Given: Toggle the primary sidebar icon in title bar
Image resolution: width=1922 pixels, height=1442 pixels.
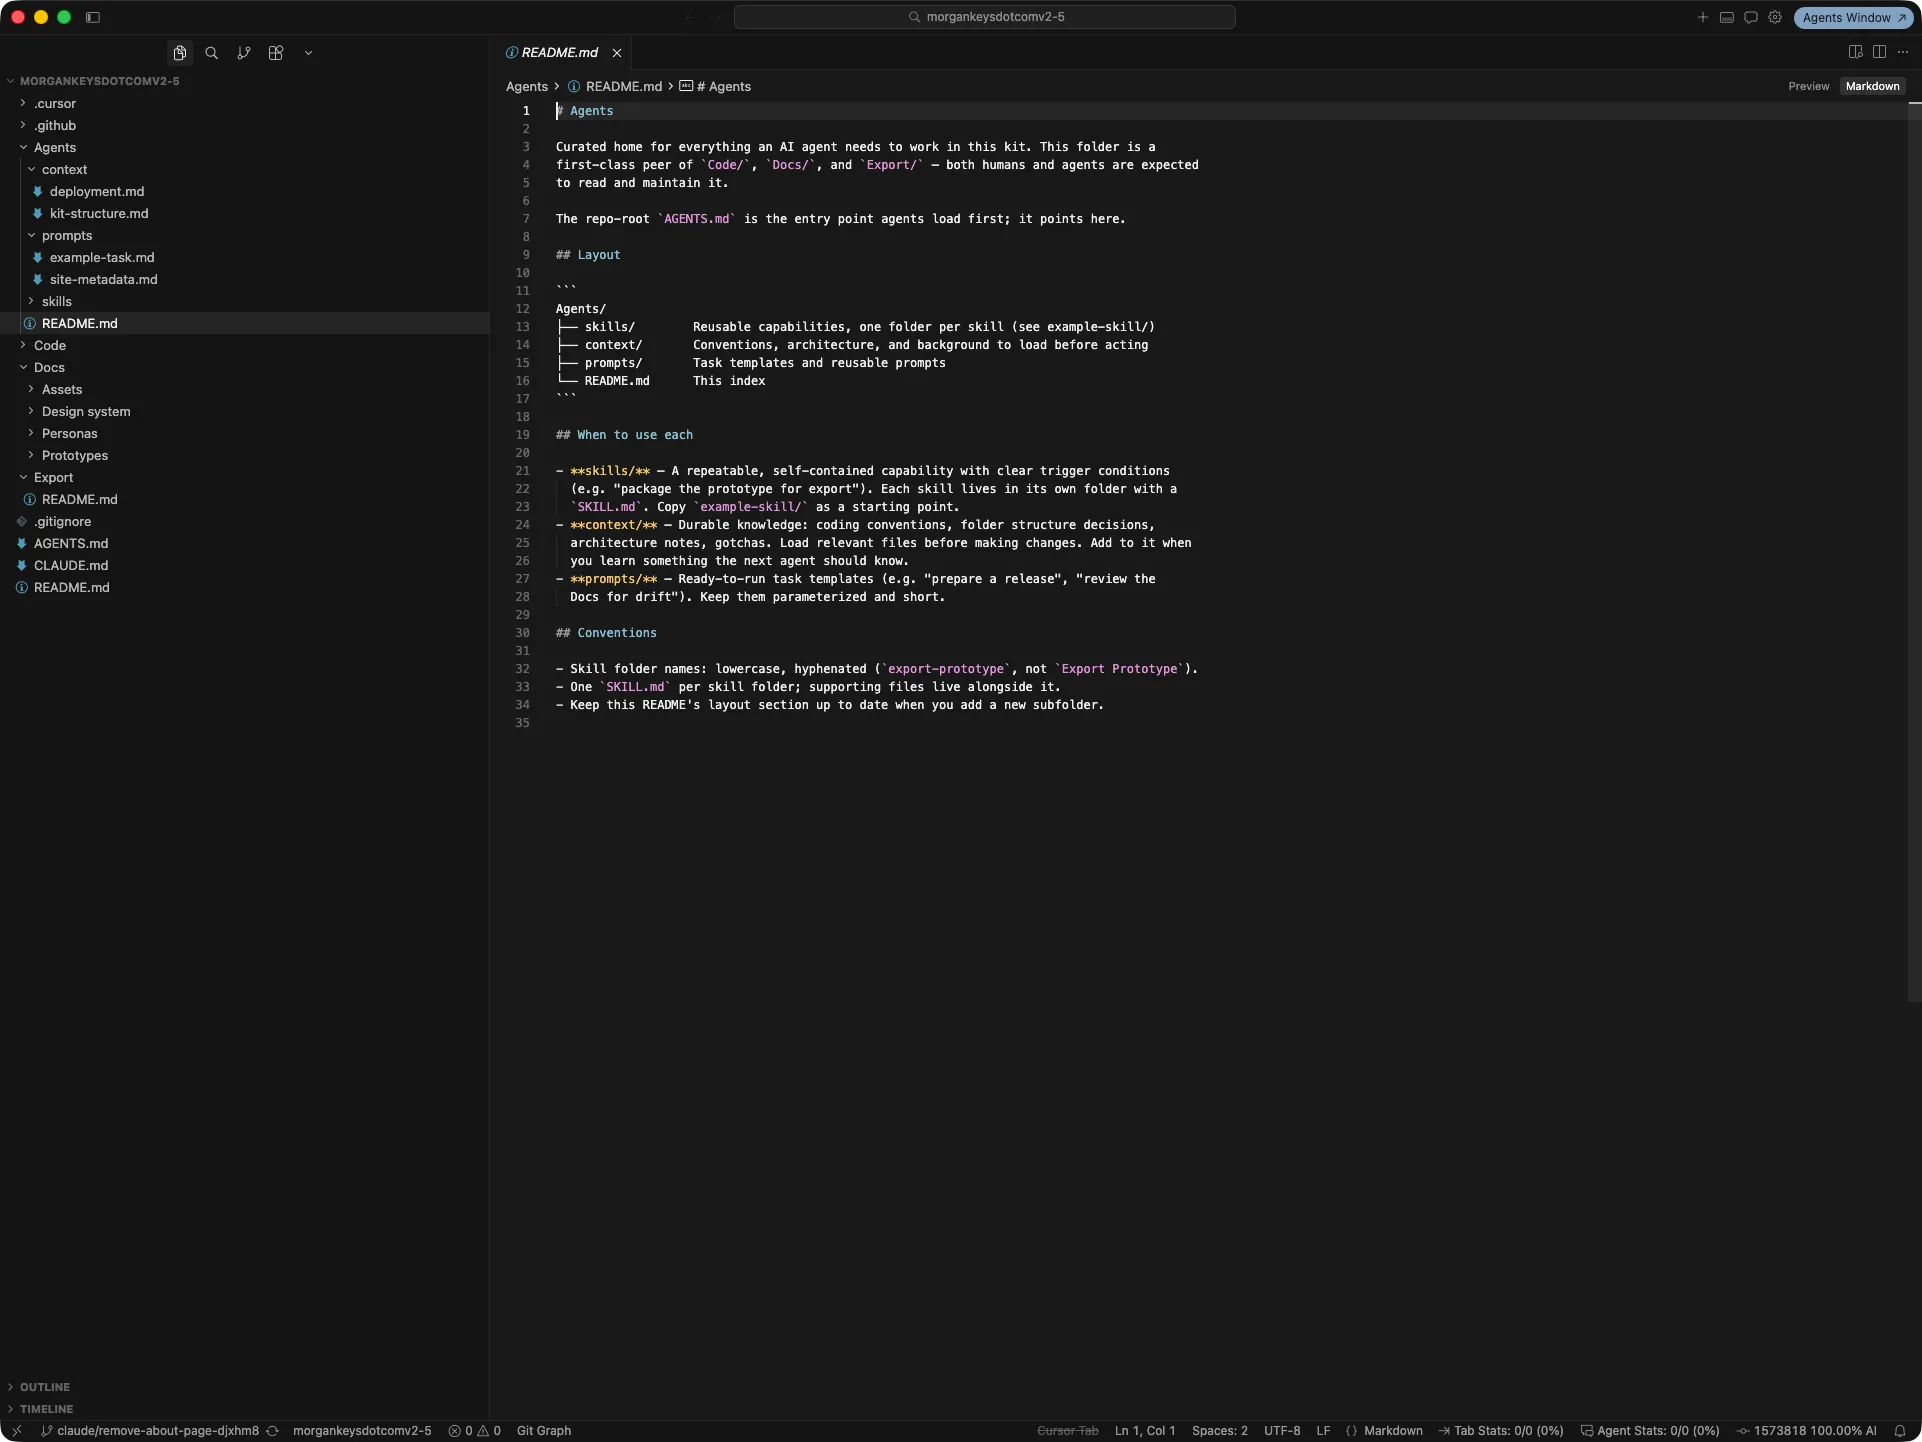Looking at the screenshot, I should [93, 17].
